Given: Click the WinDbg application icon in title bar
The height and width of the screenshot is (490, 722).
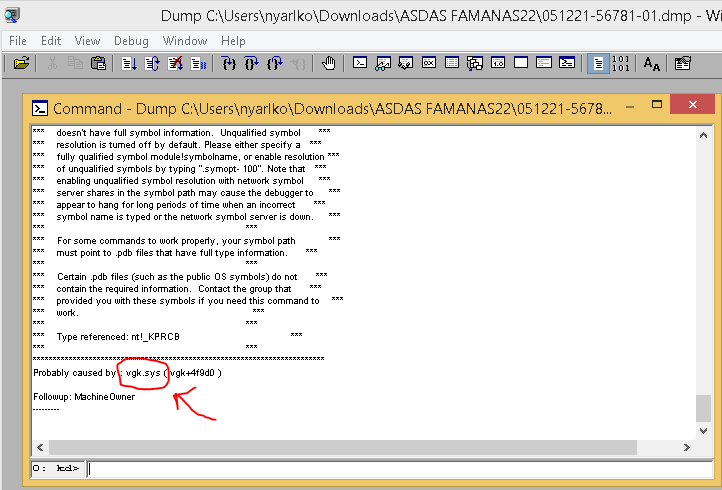Looking at the screenshot, I should click(12, 15).
